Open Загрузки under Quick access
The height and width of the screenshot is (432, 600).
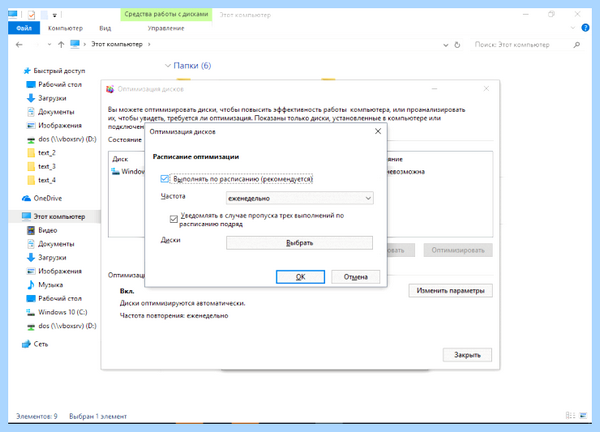[52, 98]
